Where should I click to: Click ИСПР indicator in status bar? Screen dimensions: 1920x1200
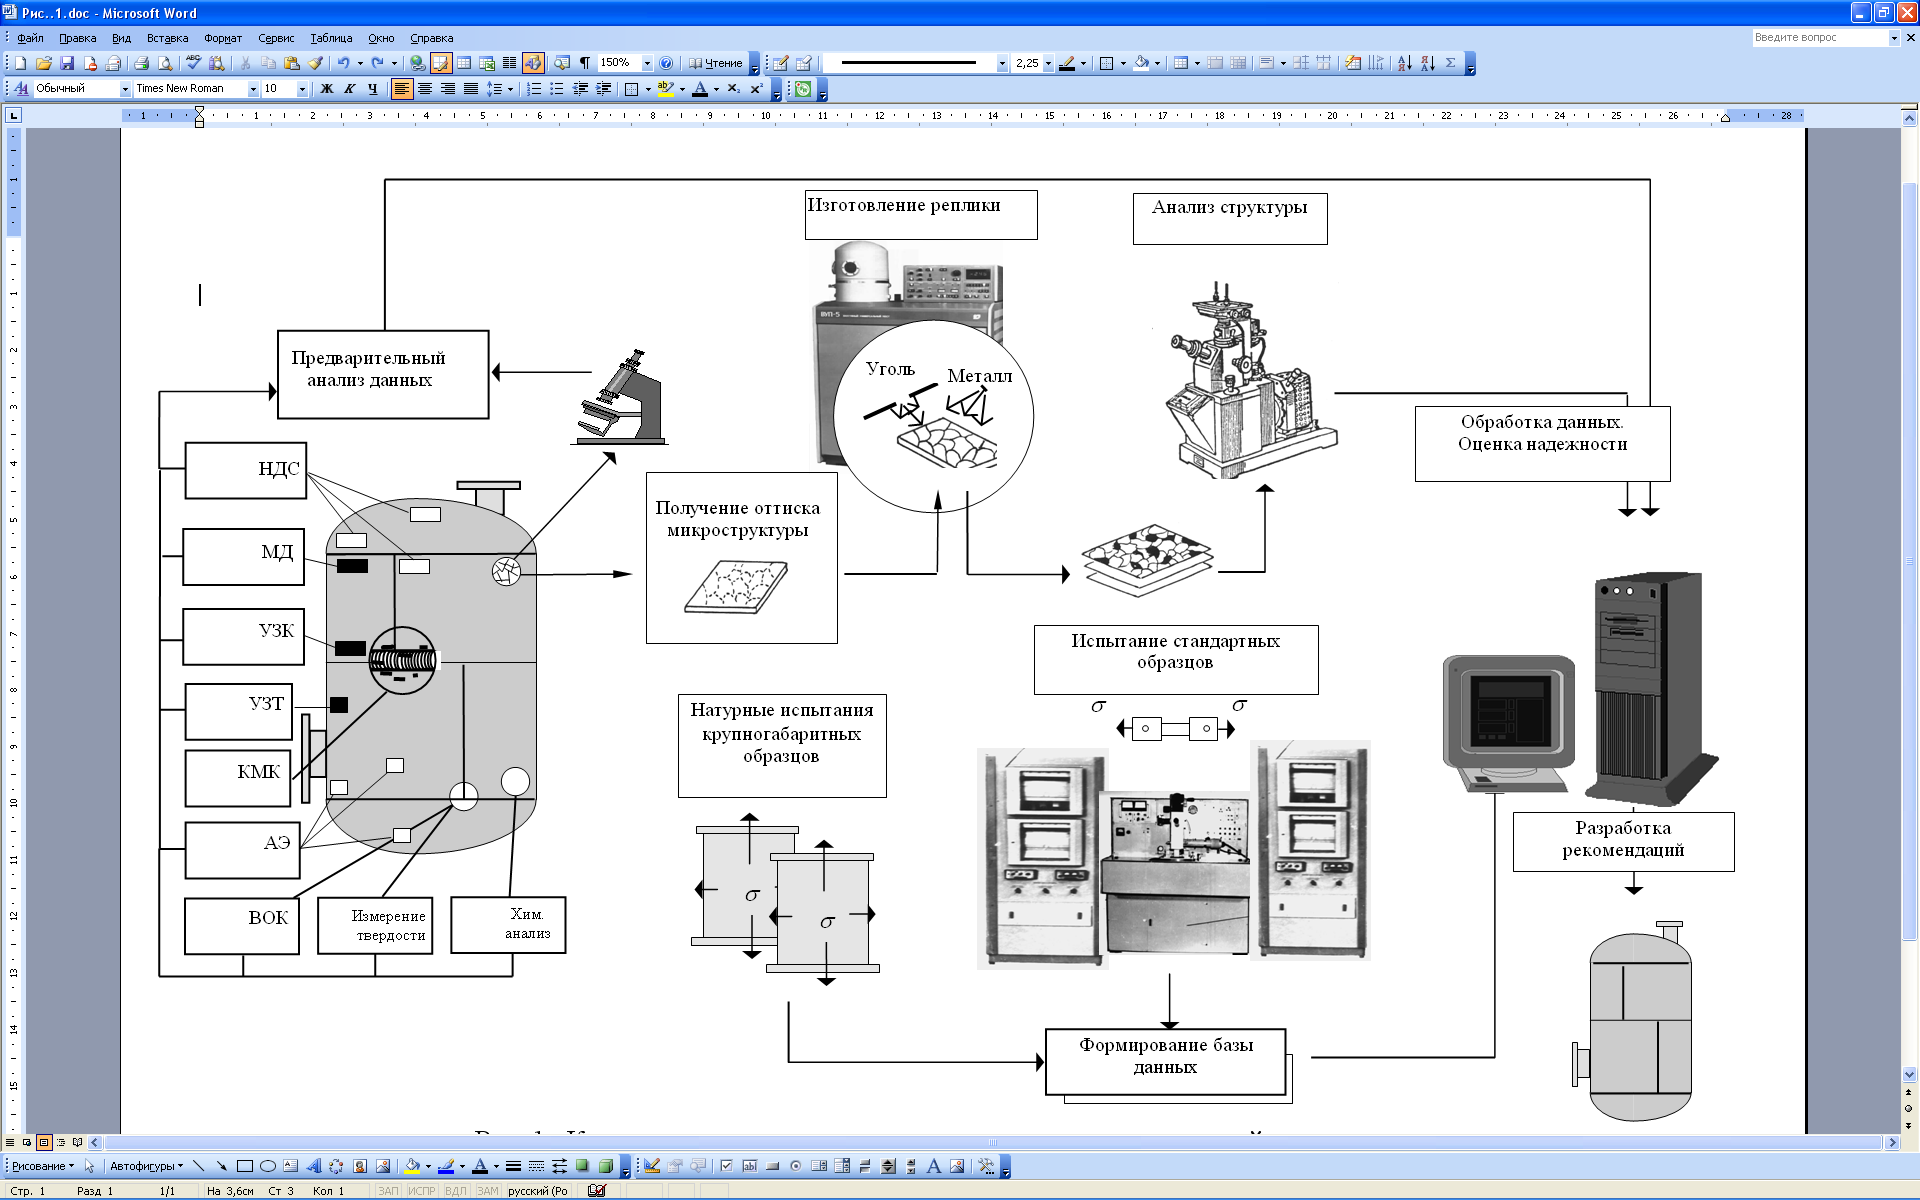point(422,1191)
